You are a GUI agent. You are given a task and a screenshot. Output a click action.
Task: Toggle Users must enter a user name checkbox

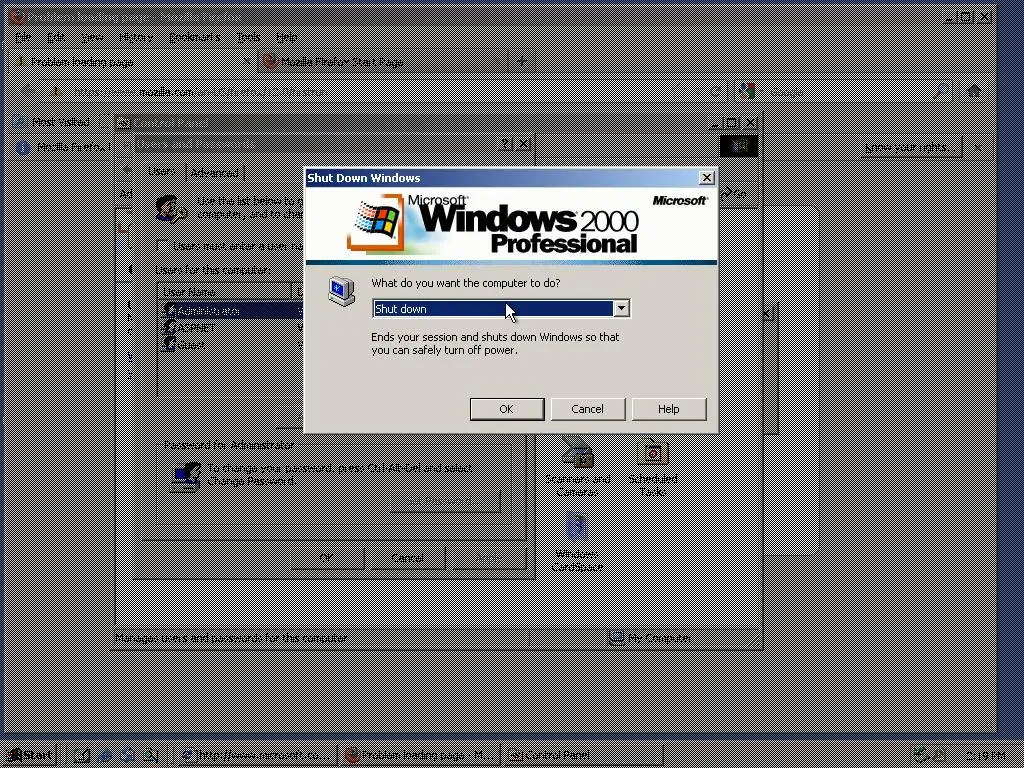click(163, 246)
